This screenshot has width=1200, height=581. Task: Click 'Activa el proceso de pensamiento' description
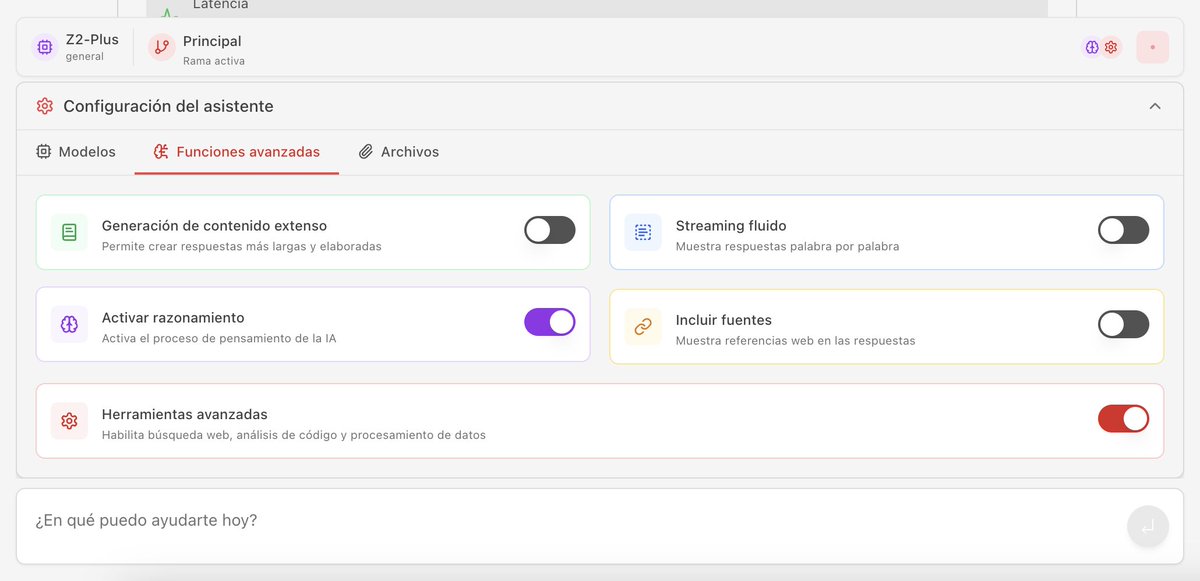coord(219,338)
